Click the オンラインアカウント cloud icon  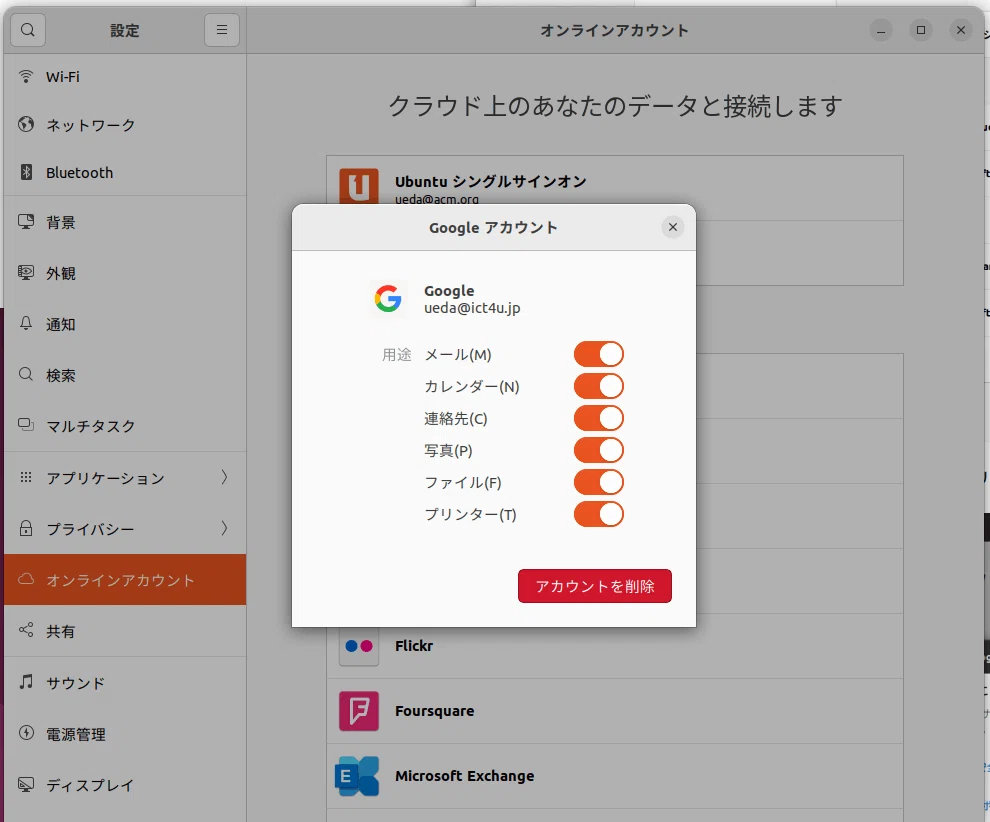click(x=26, y=579)
